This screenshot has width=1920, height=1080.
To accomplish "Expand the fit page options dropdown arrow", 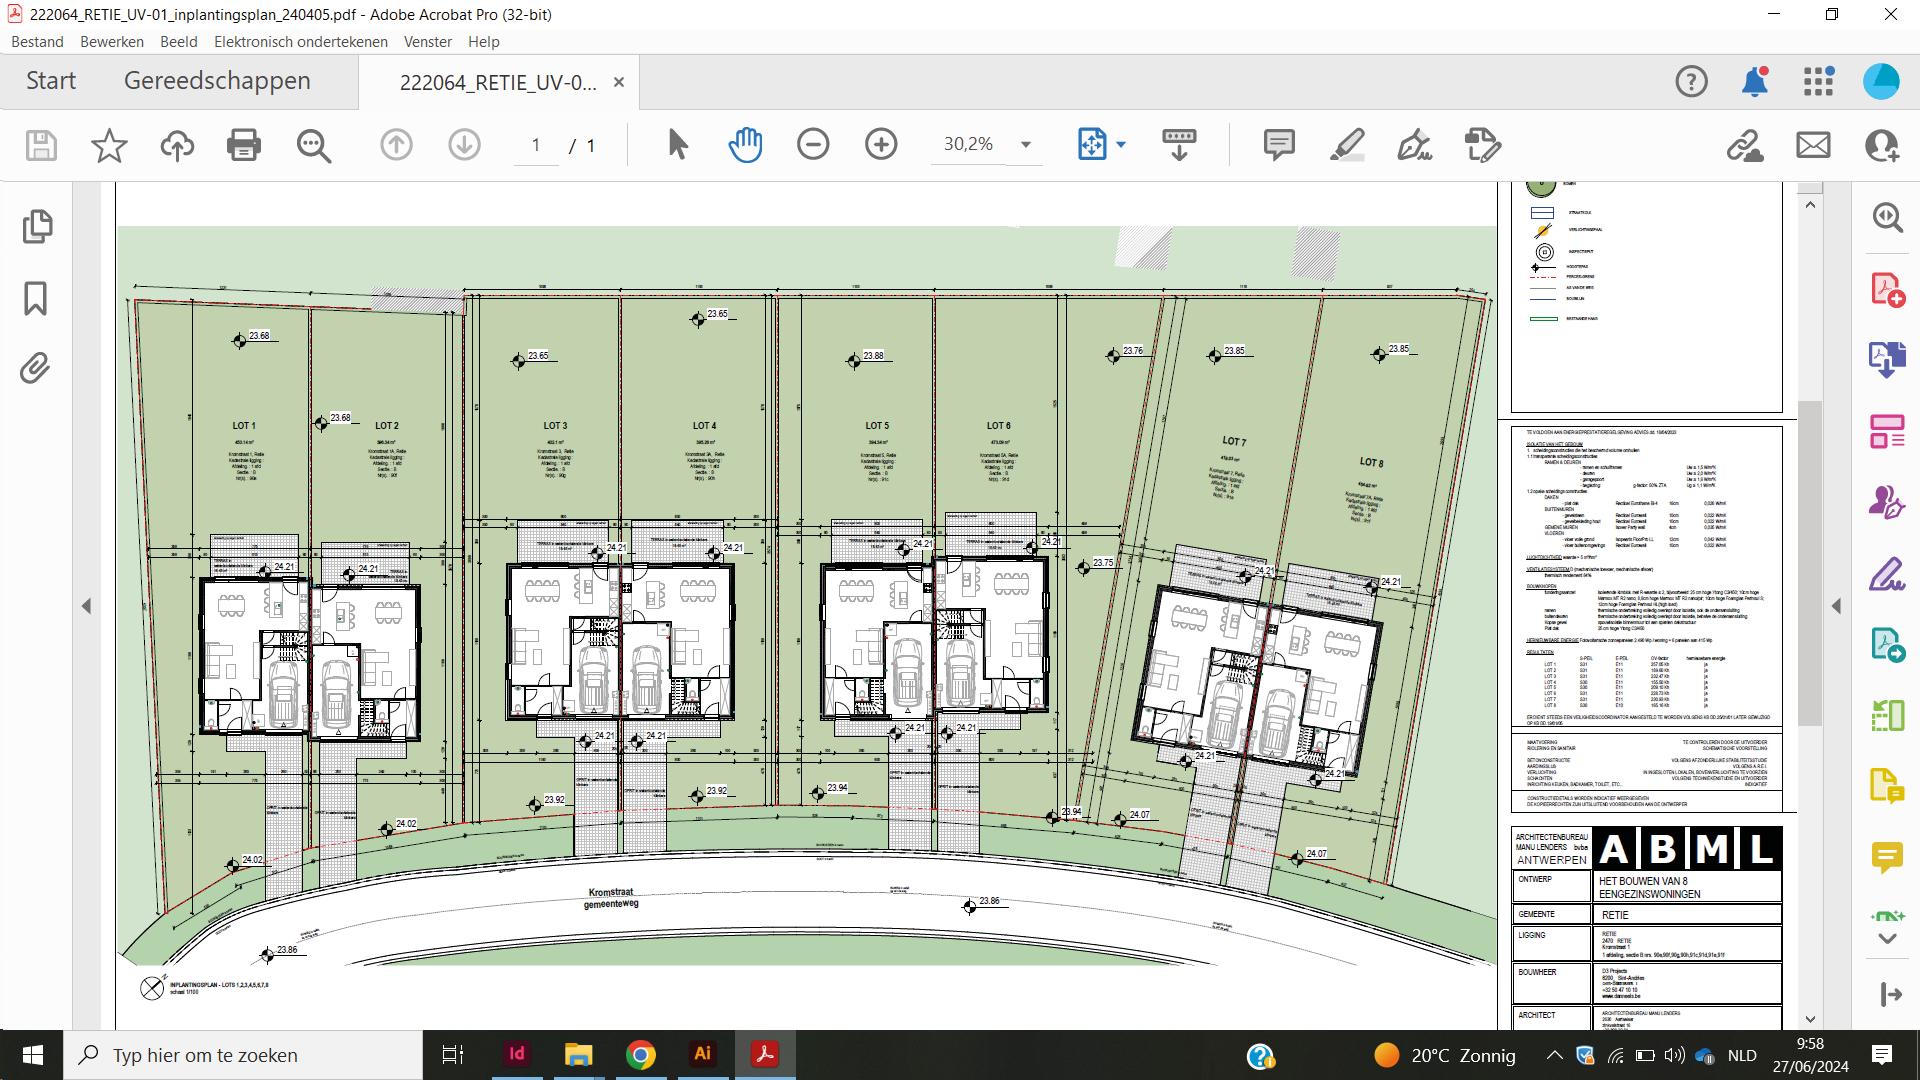I will click(x=1121, y=145).
